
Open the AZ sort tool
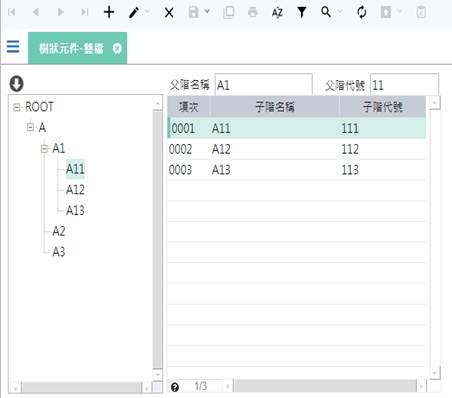[277, 13]
